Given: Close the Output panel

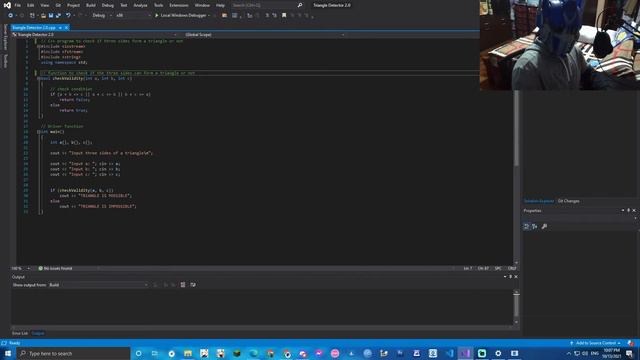Looking at the screenshot, I should pyautogui.click(x=516, y=277).
